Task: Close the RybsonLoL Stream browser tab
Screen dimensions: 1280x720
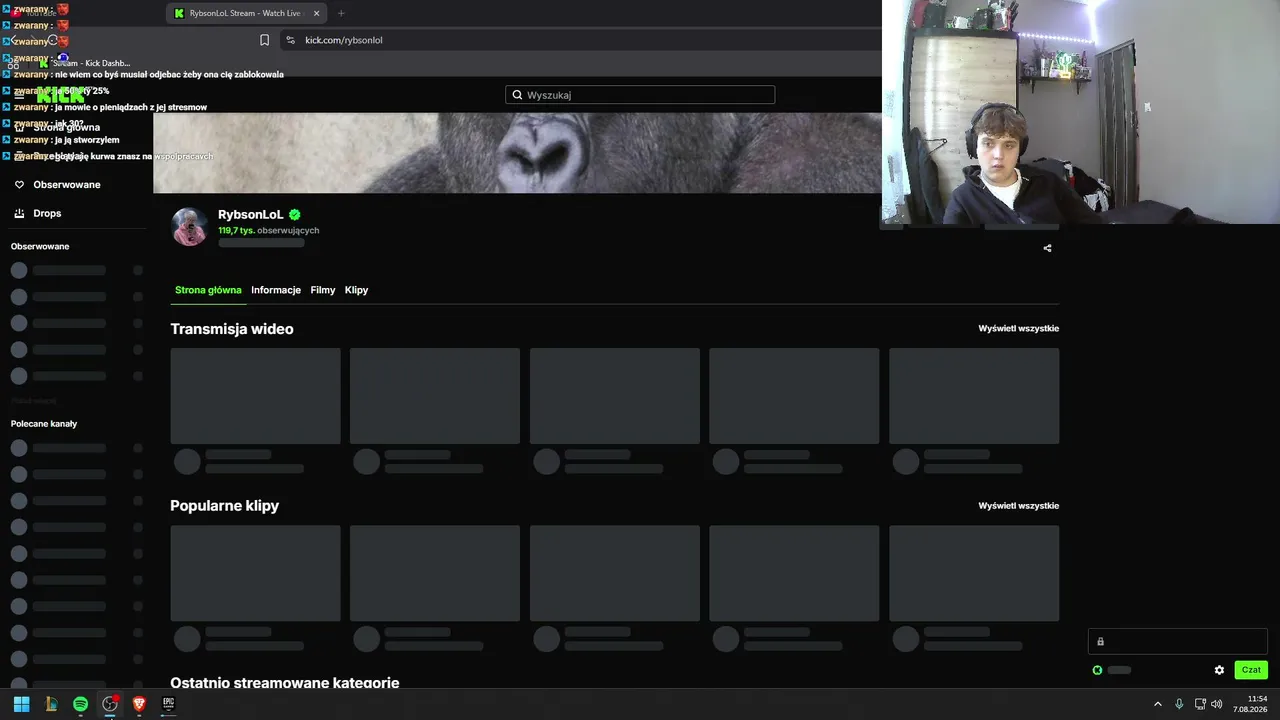Action: [317, 13]
